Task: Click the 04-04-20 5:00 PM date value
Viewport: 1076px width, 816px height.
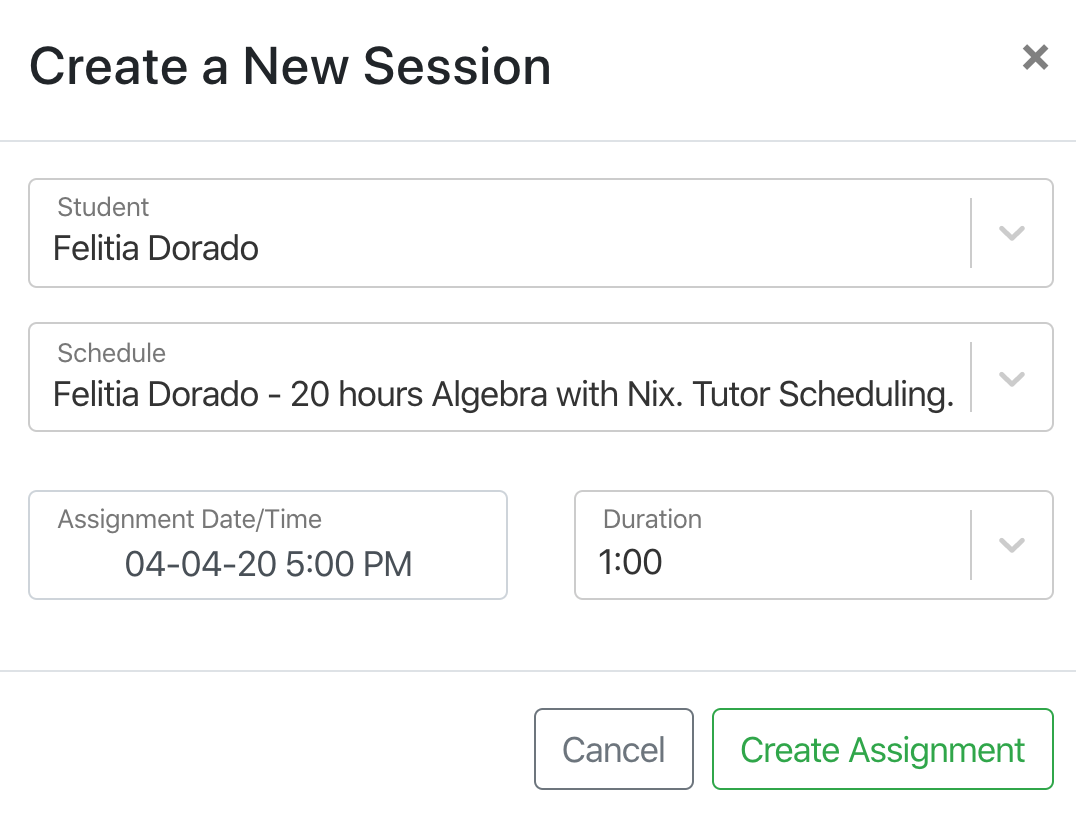Action: point(268,564)
